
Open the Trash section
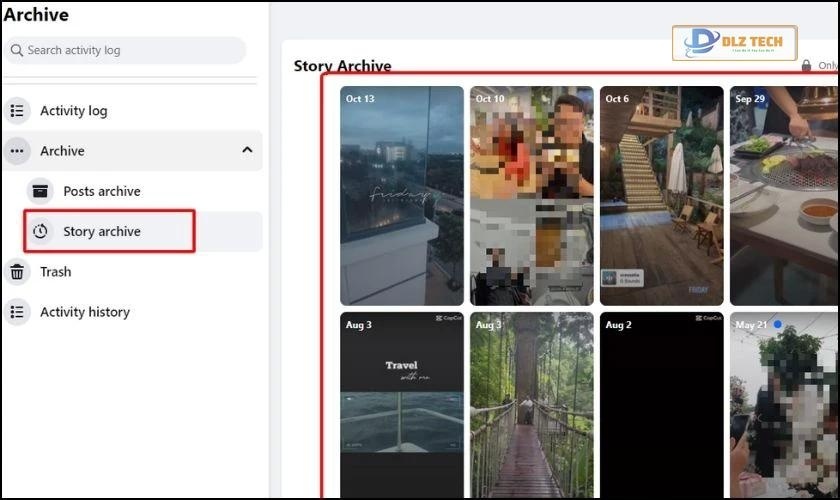click(x=132, y=272)
